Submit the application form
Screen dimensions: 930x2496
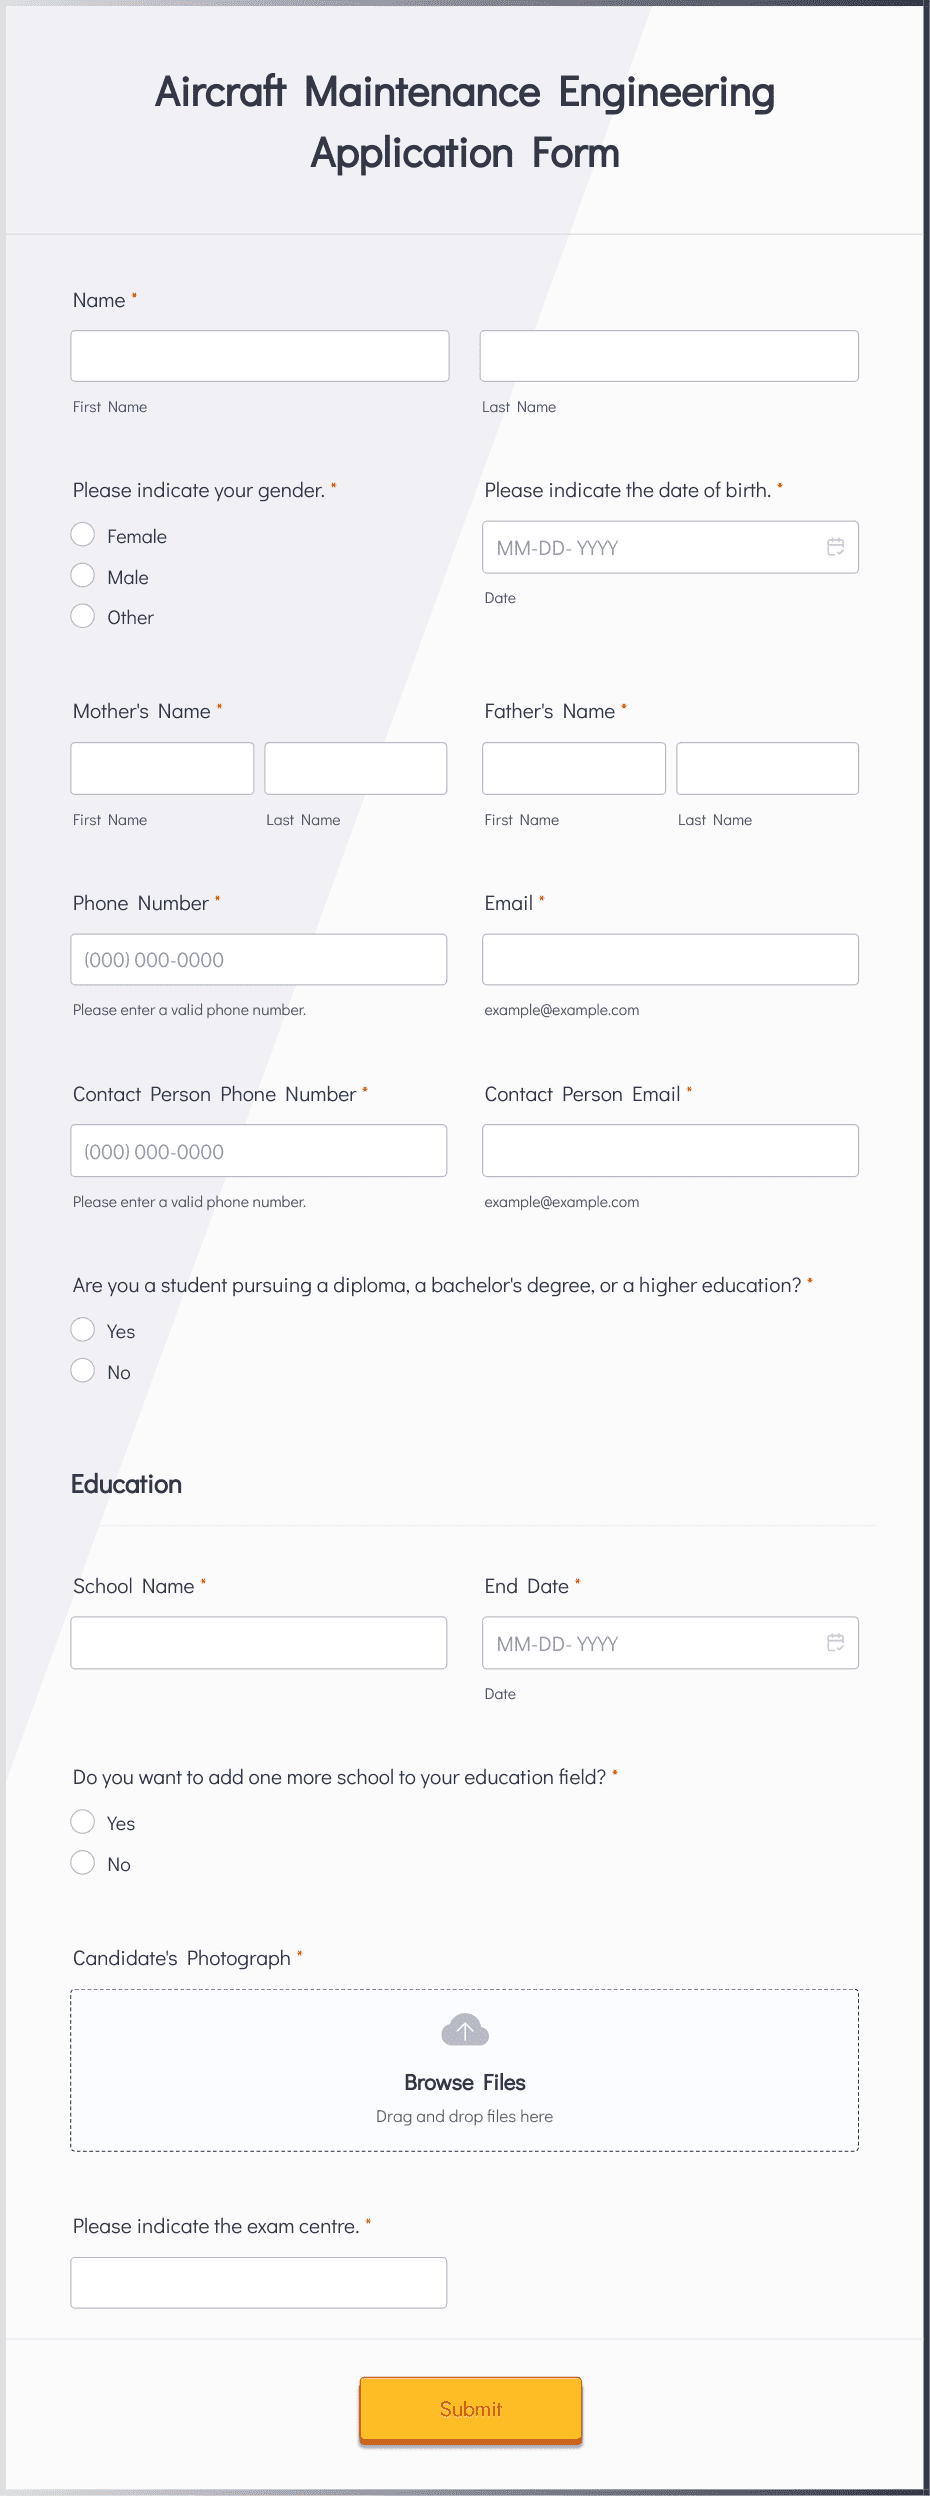click(x=471, y=2409)
